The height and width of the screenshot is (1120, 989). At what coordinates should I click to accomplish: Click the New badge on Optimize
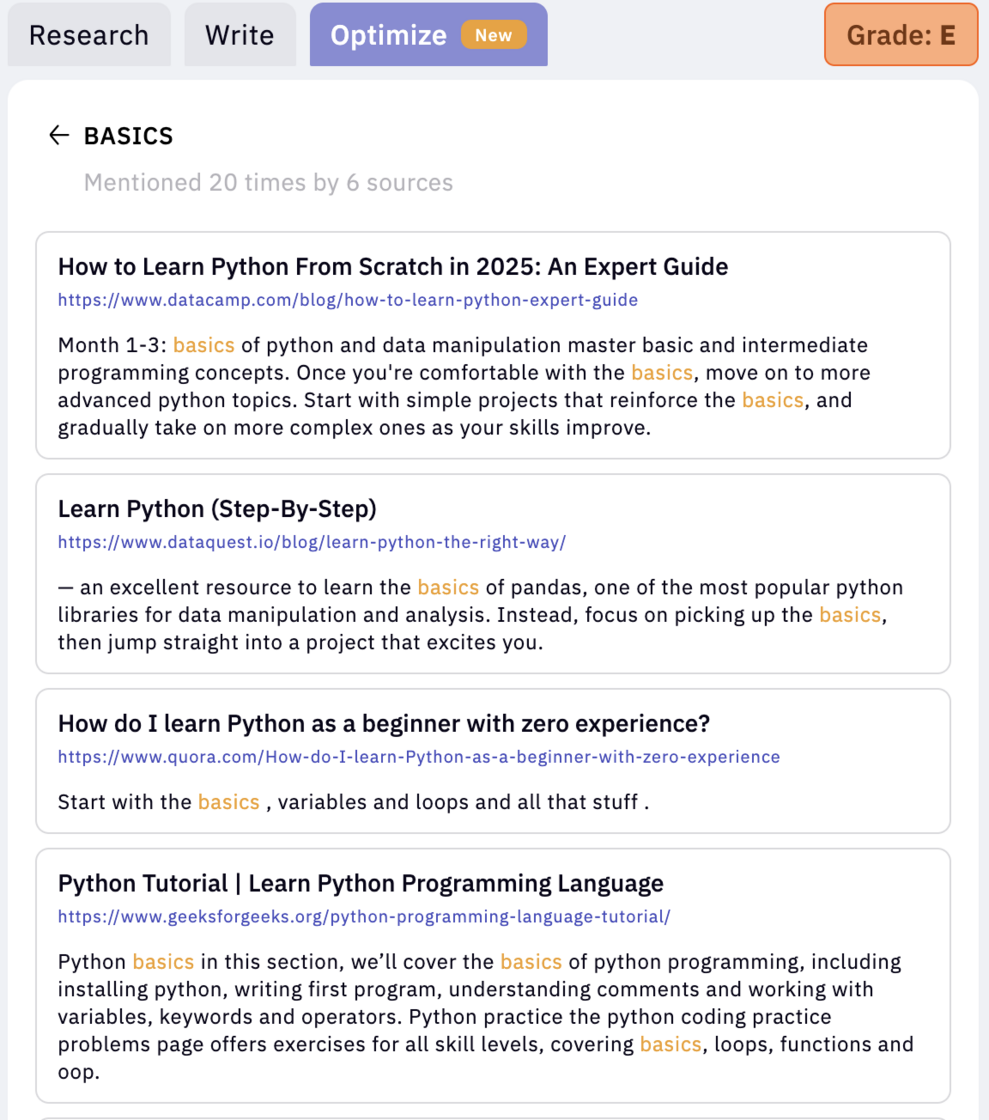pos(493,35)
